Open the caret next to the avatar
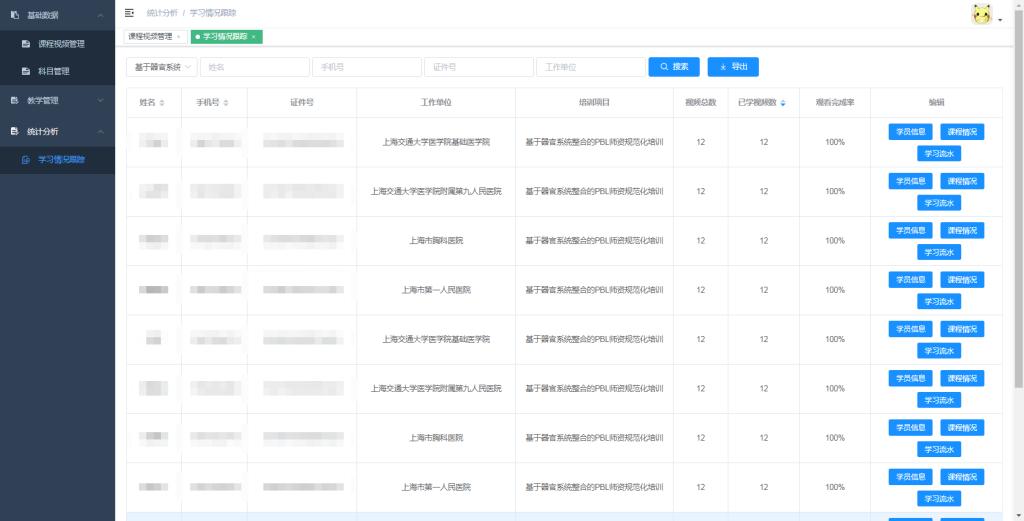The height and width of the screenshot is (521, 1024). [x=1000, y=21]
